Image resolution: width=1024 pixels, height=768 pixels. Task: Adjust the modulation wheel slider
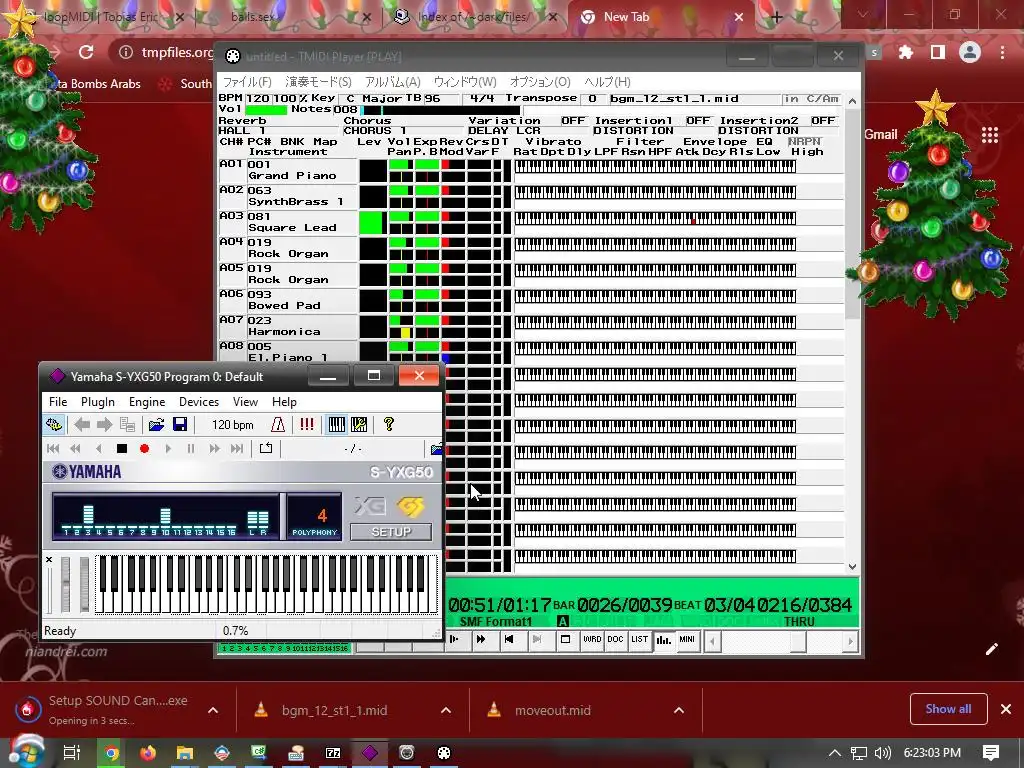click(84, 584)
